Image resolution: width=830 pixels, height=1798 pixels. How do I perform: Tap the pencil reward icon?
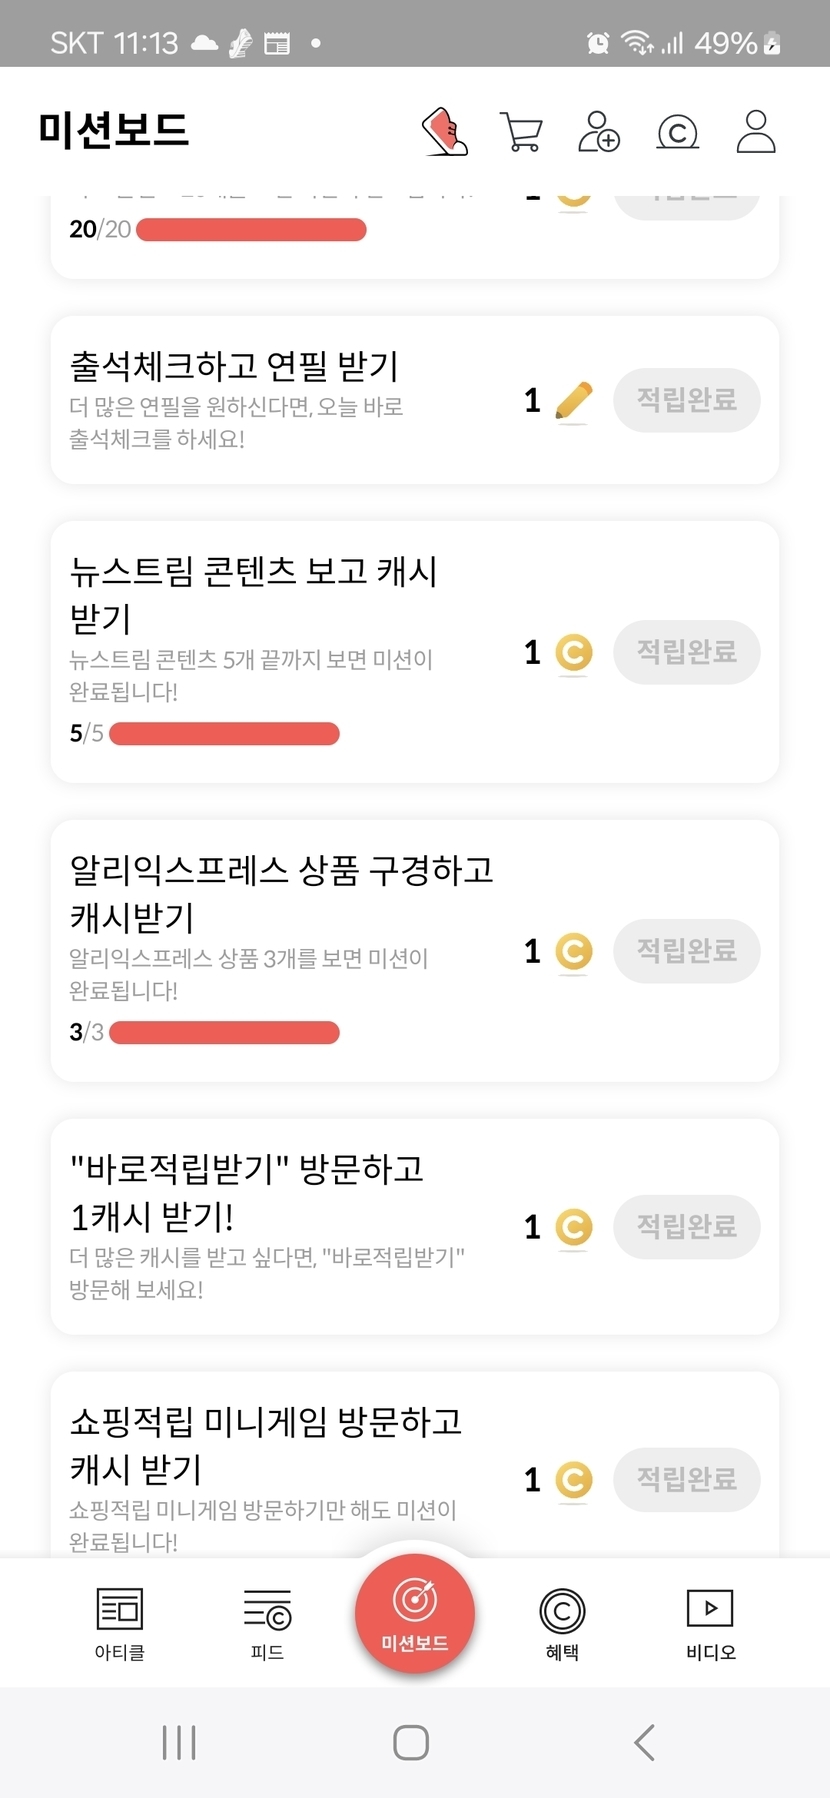pyautogui.click(x=573, y=401)
